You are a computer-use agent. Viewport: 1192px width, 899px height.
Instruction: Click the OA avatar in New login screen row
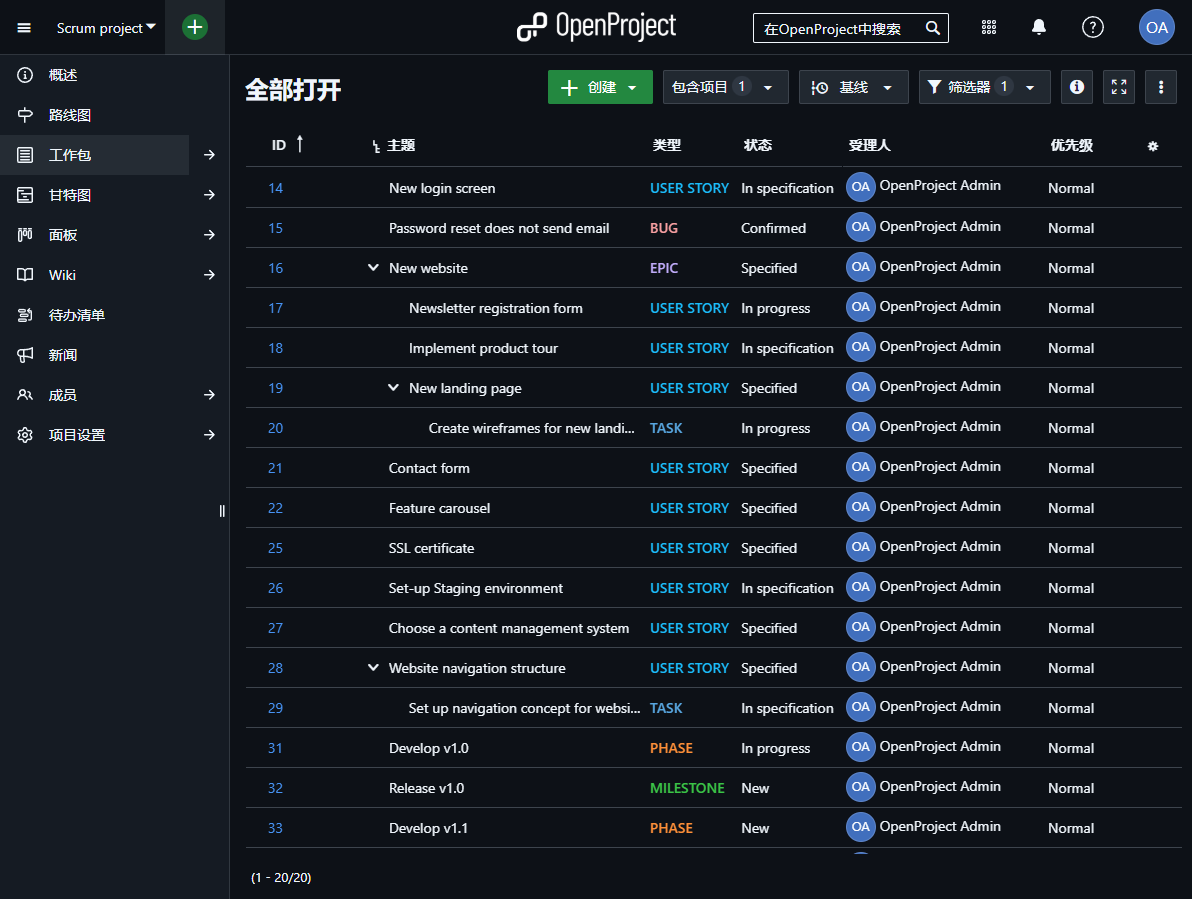[861, 187]
